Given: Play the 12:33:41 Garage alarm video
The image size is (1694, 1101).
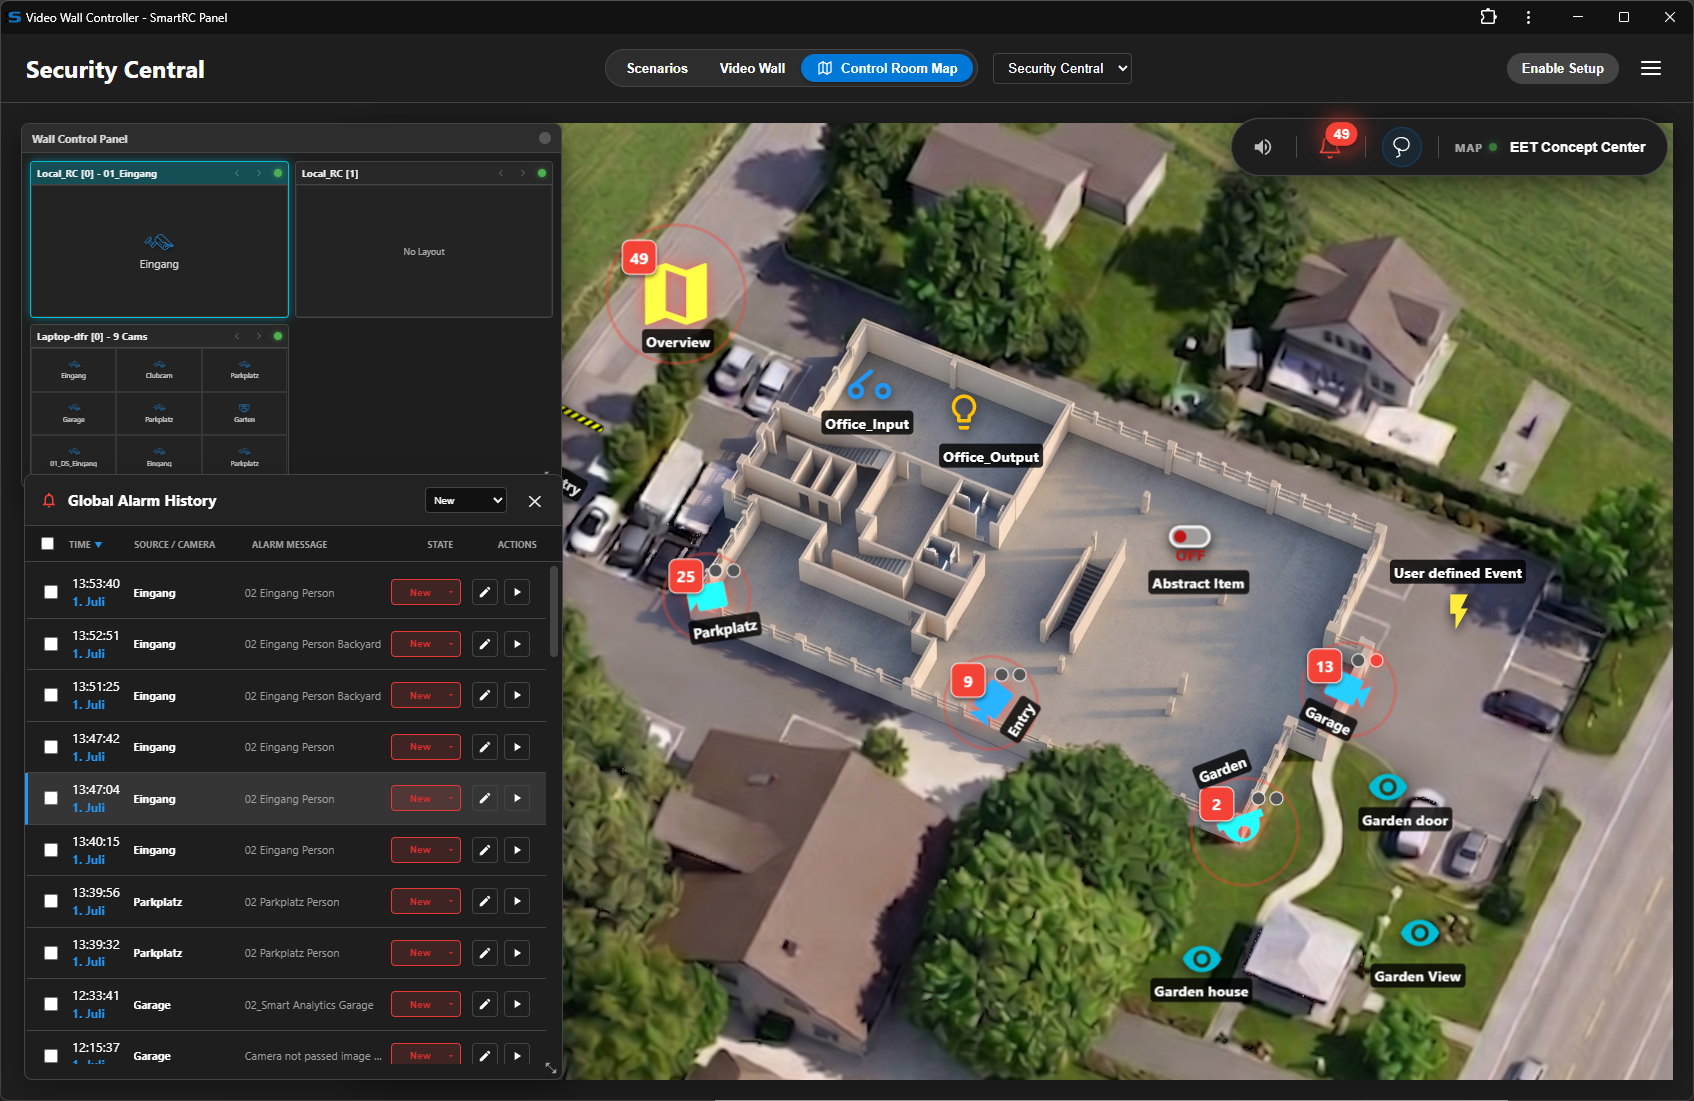Looking at the screenshot, I should 517,1004.
